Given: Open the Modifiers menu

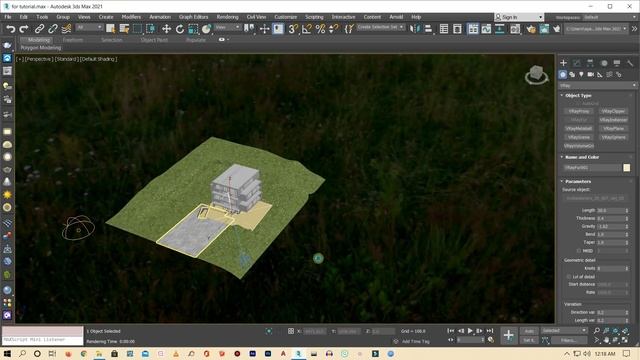Looking at the screenshot, I should click(131, 17).
